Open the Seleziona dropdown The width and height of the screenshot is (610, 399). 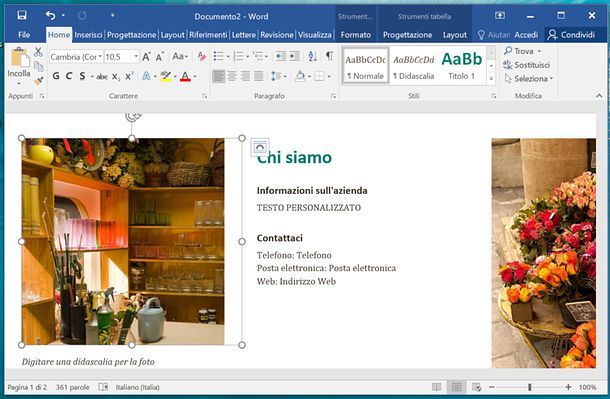click(529, 79)
